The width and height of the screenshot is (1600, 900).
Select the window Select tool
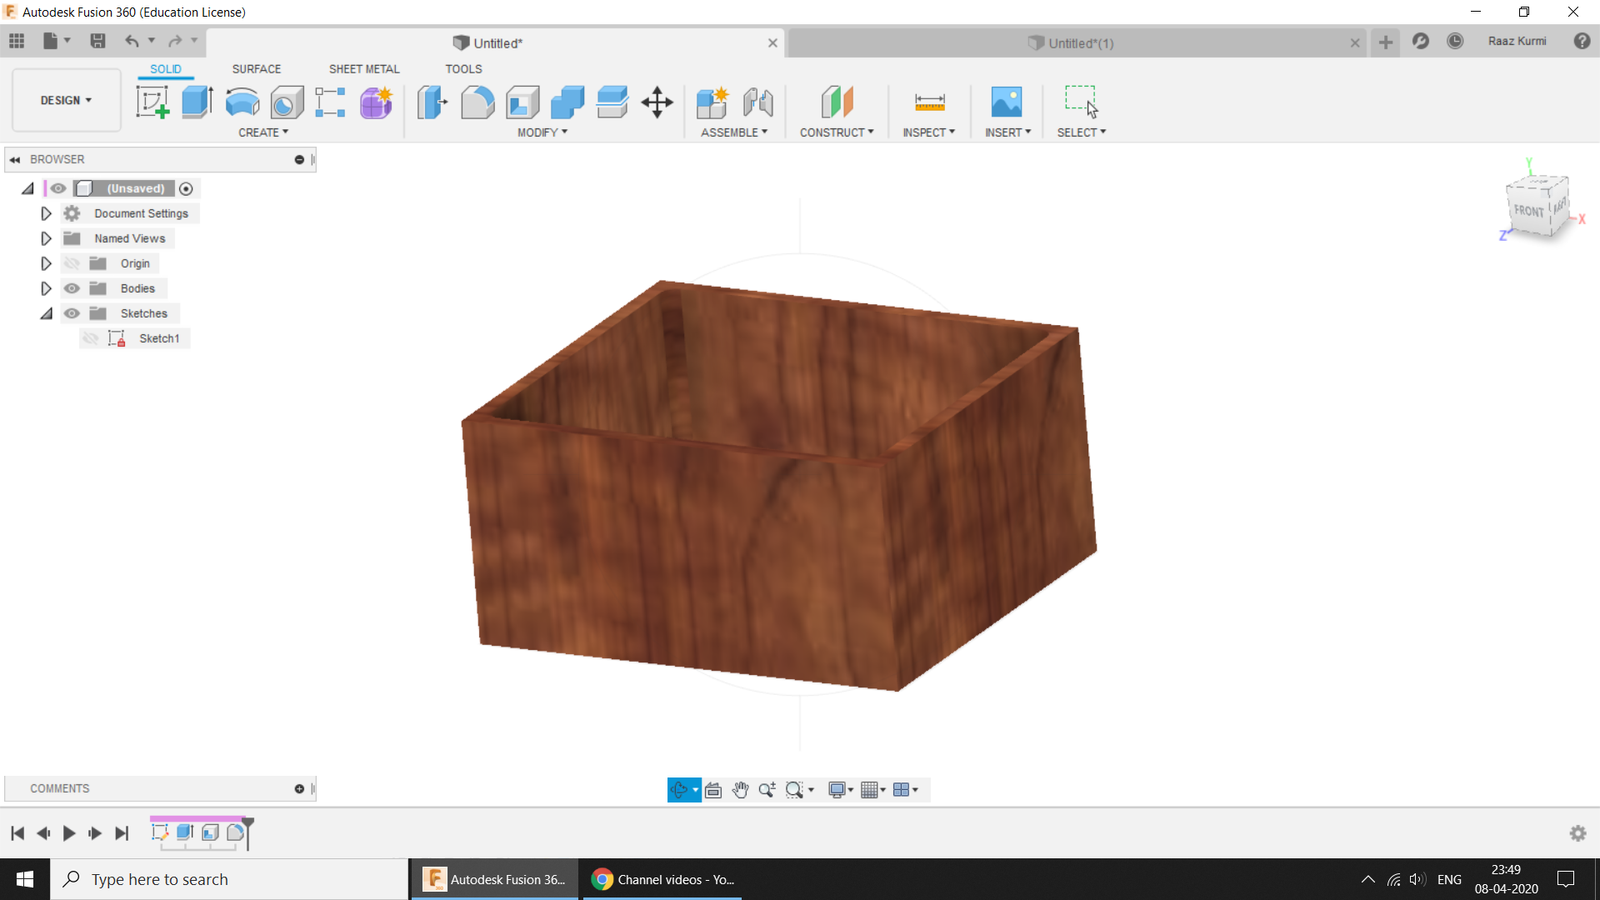[1081, 102]
